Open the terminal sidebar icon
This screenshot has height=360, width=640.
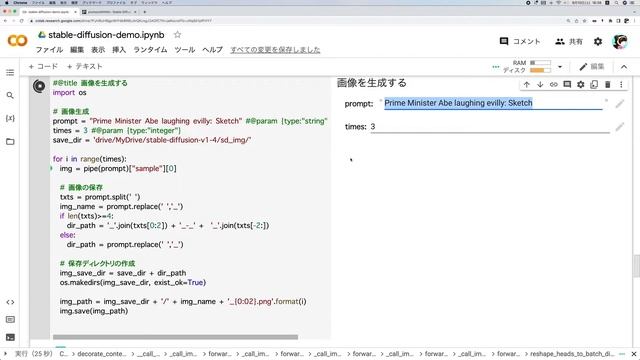pos(10,337)
